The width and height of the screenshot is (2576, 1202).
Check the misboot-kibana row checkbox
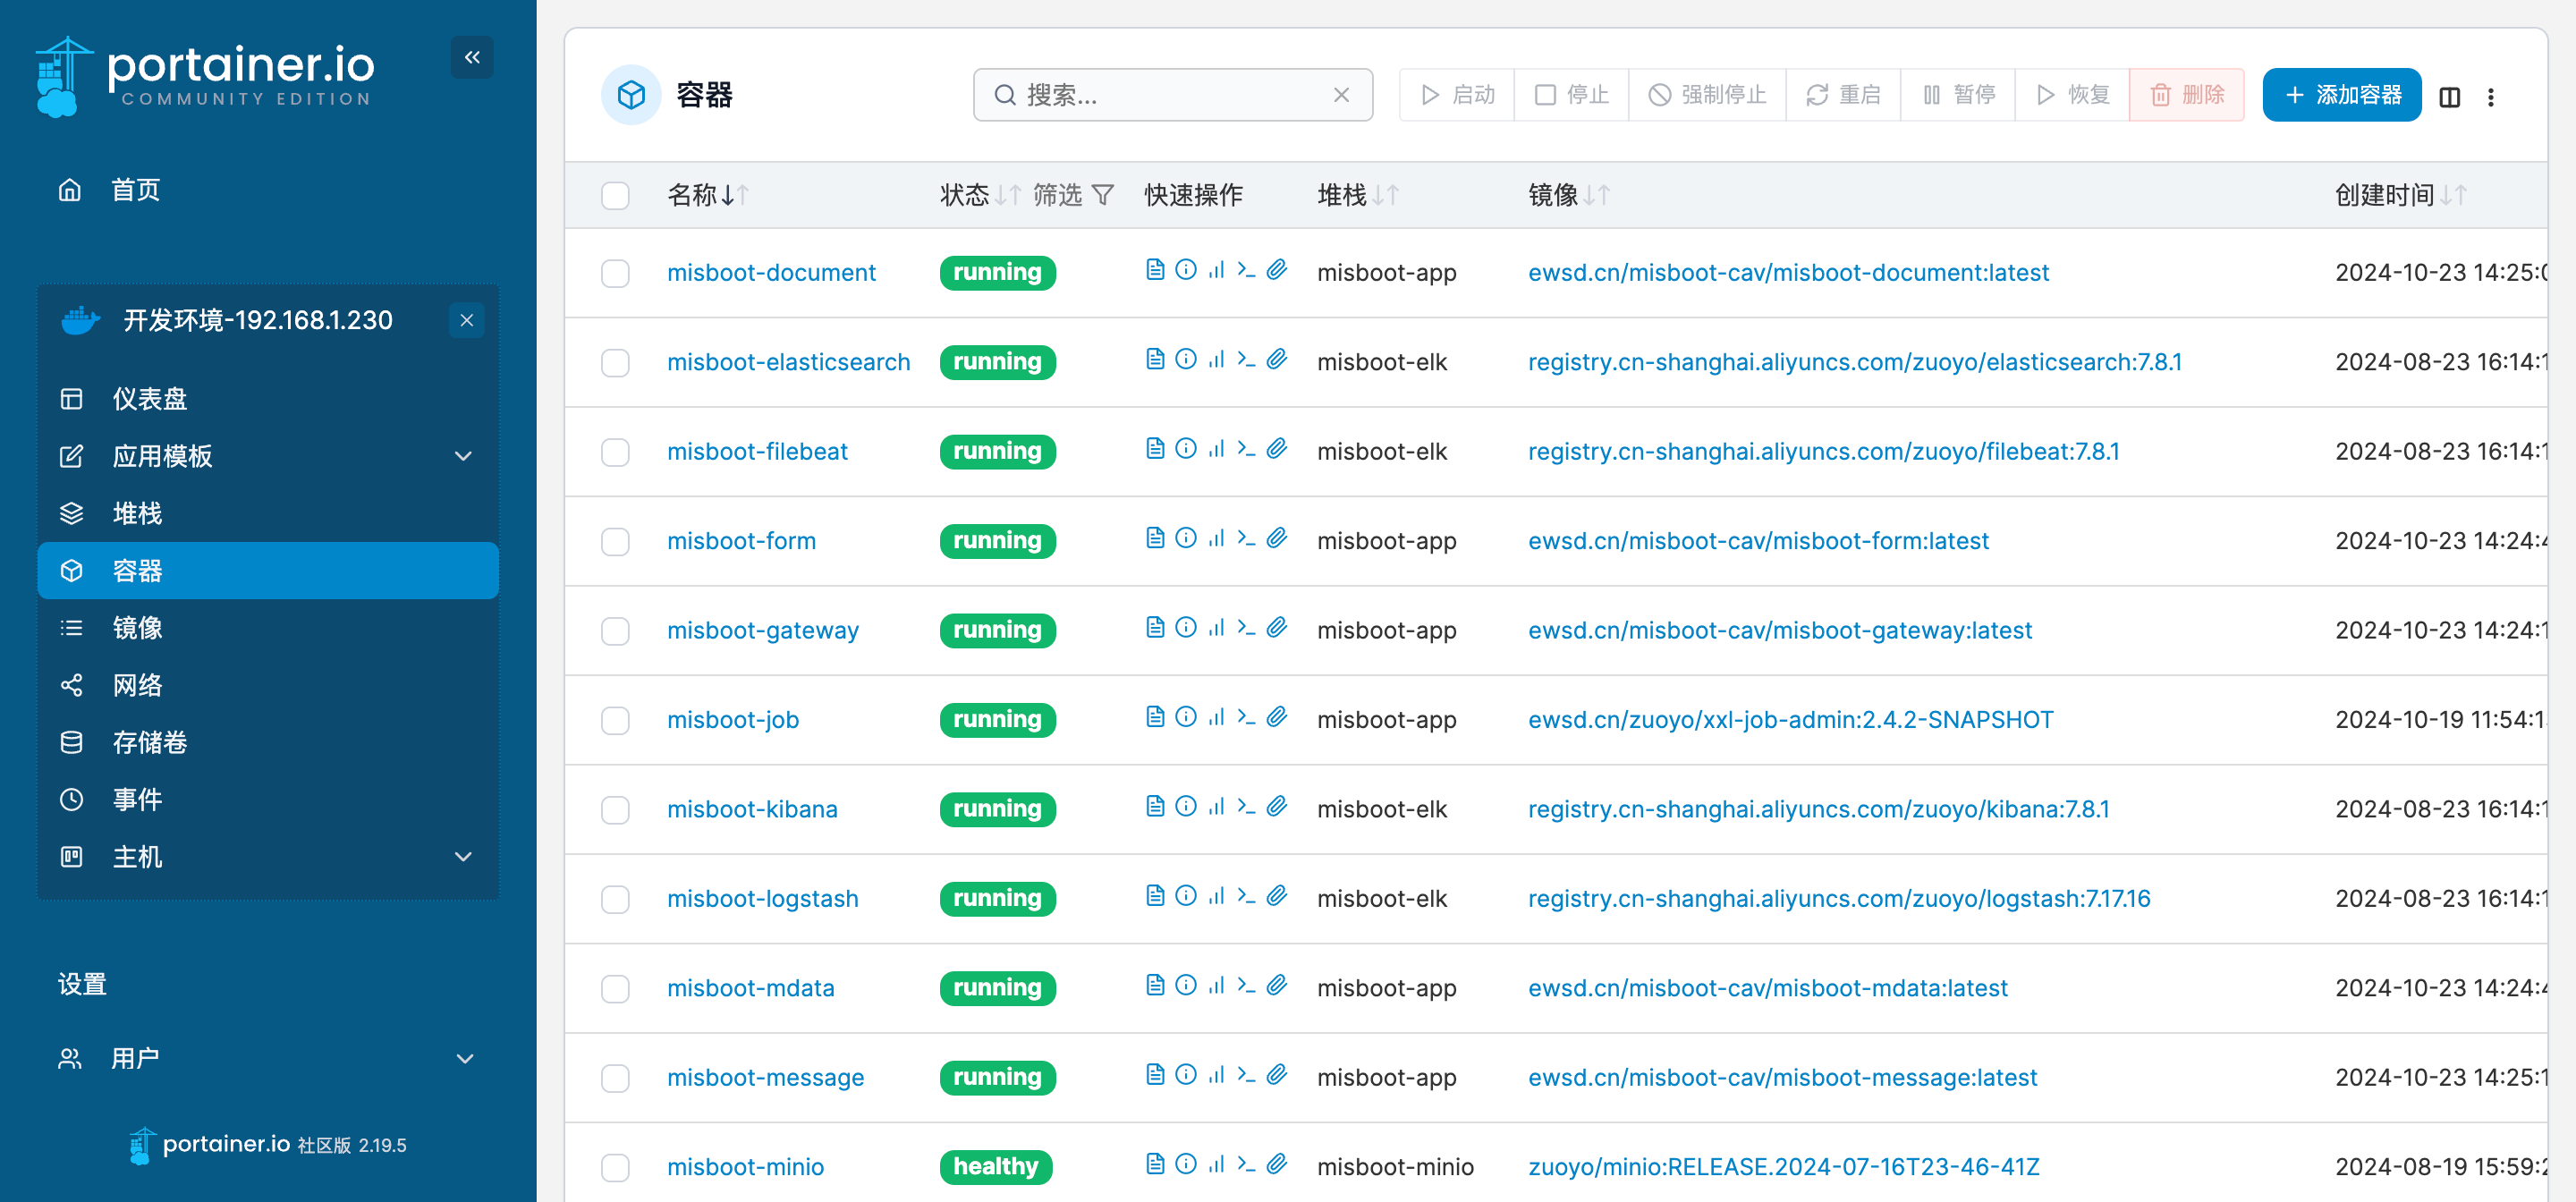tap(615, 810)
